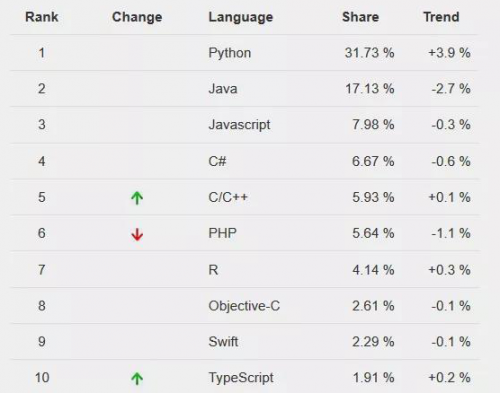500x393 pixels.
Task: Click TypeScript's +0.2 % trend value
Action: (x=449, y=378)
